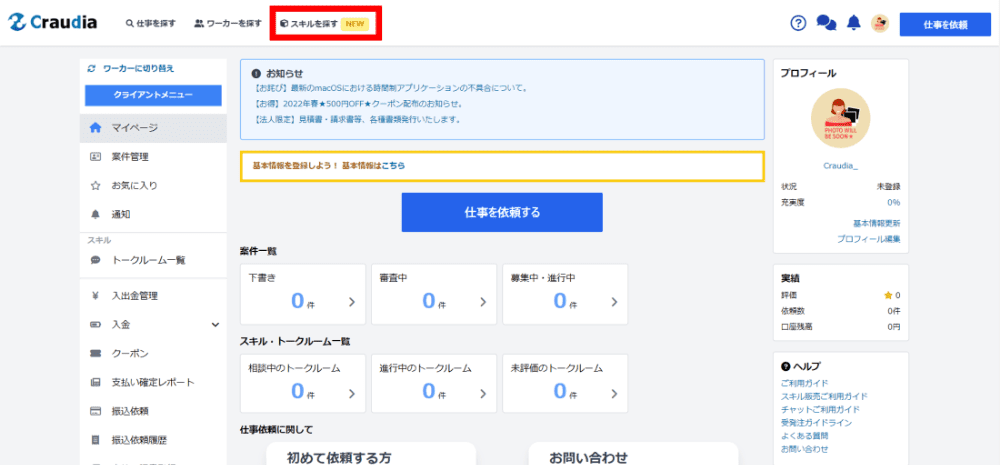Screen dimensions: 1000x465
Task: Expand the 入金 sidebar submenu
Action: (x=215, y=324)
